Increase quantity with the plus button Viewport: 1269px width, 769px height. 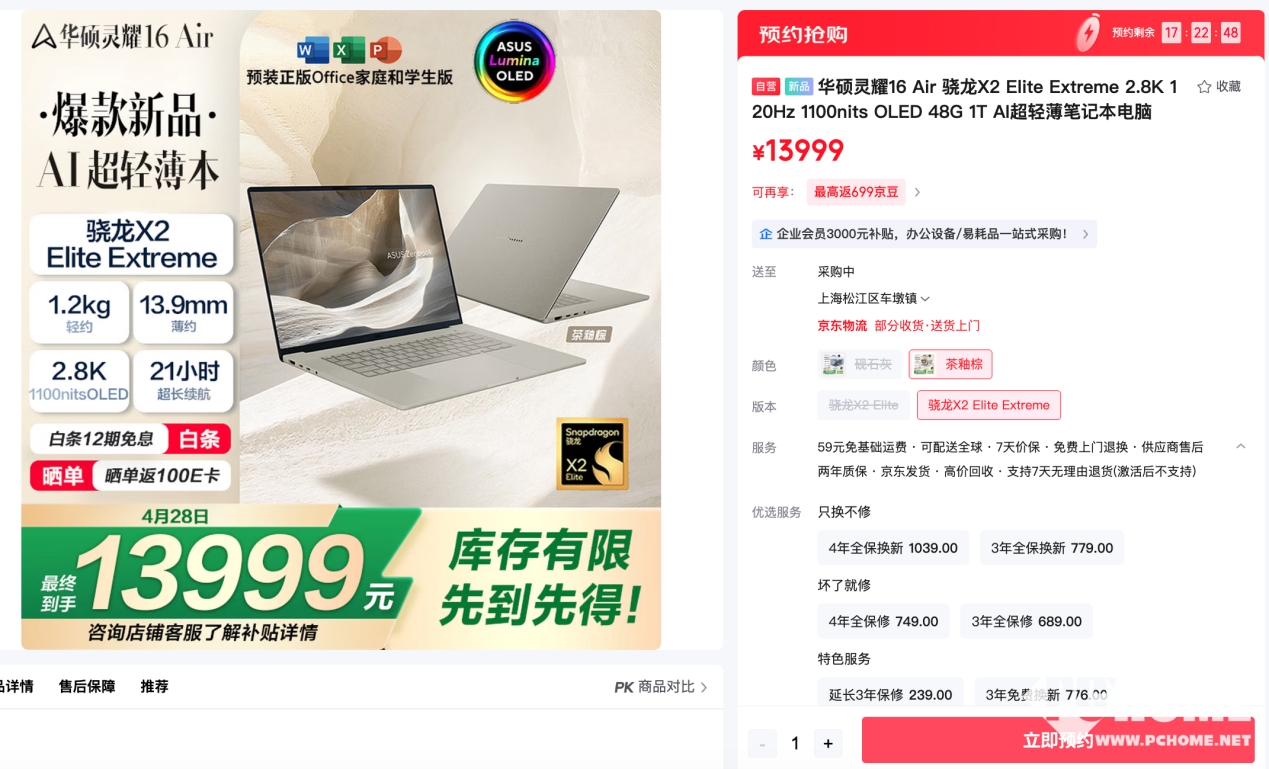coord(828,743)
